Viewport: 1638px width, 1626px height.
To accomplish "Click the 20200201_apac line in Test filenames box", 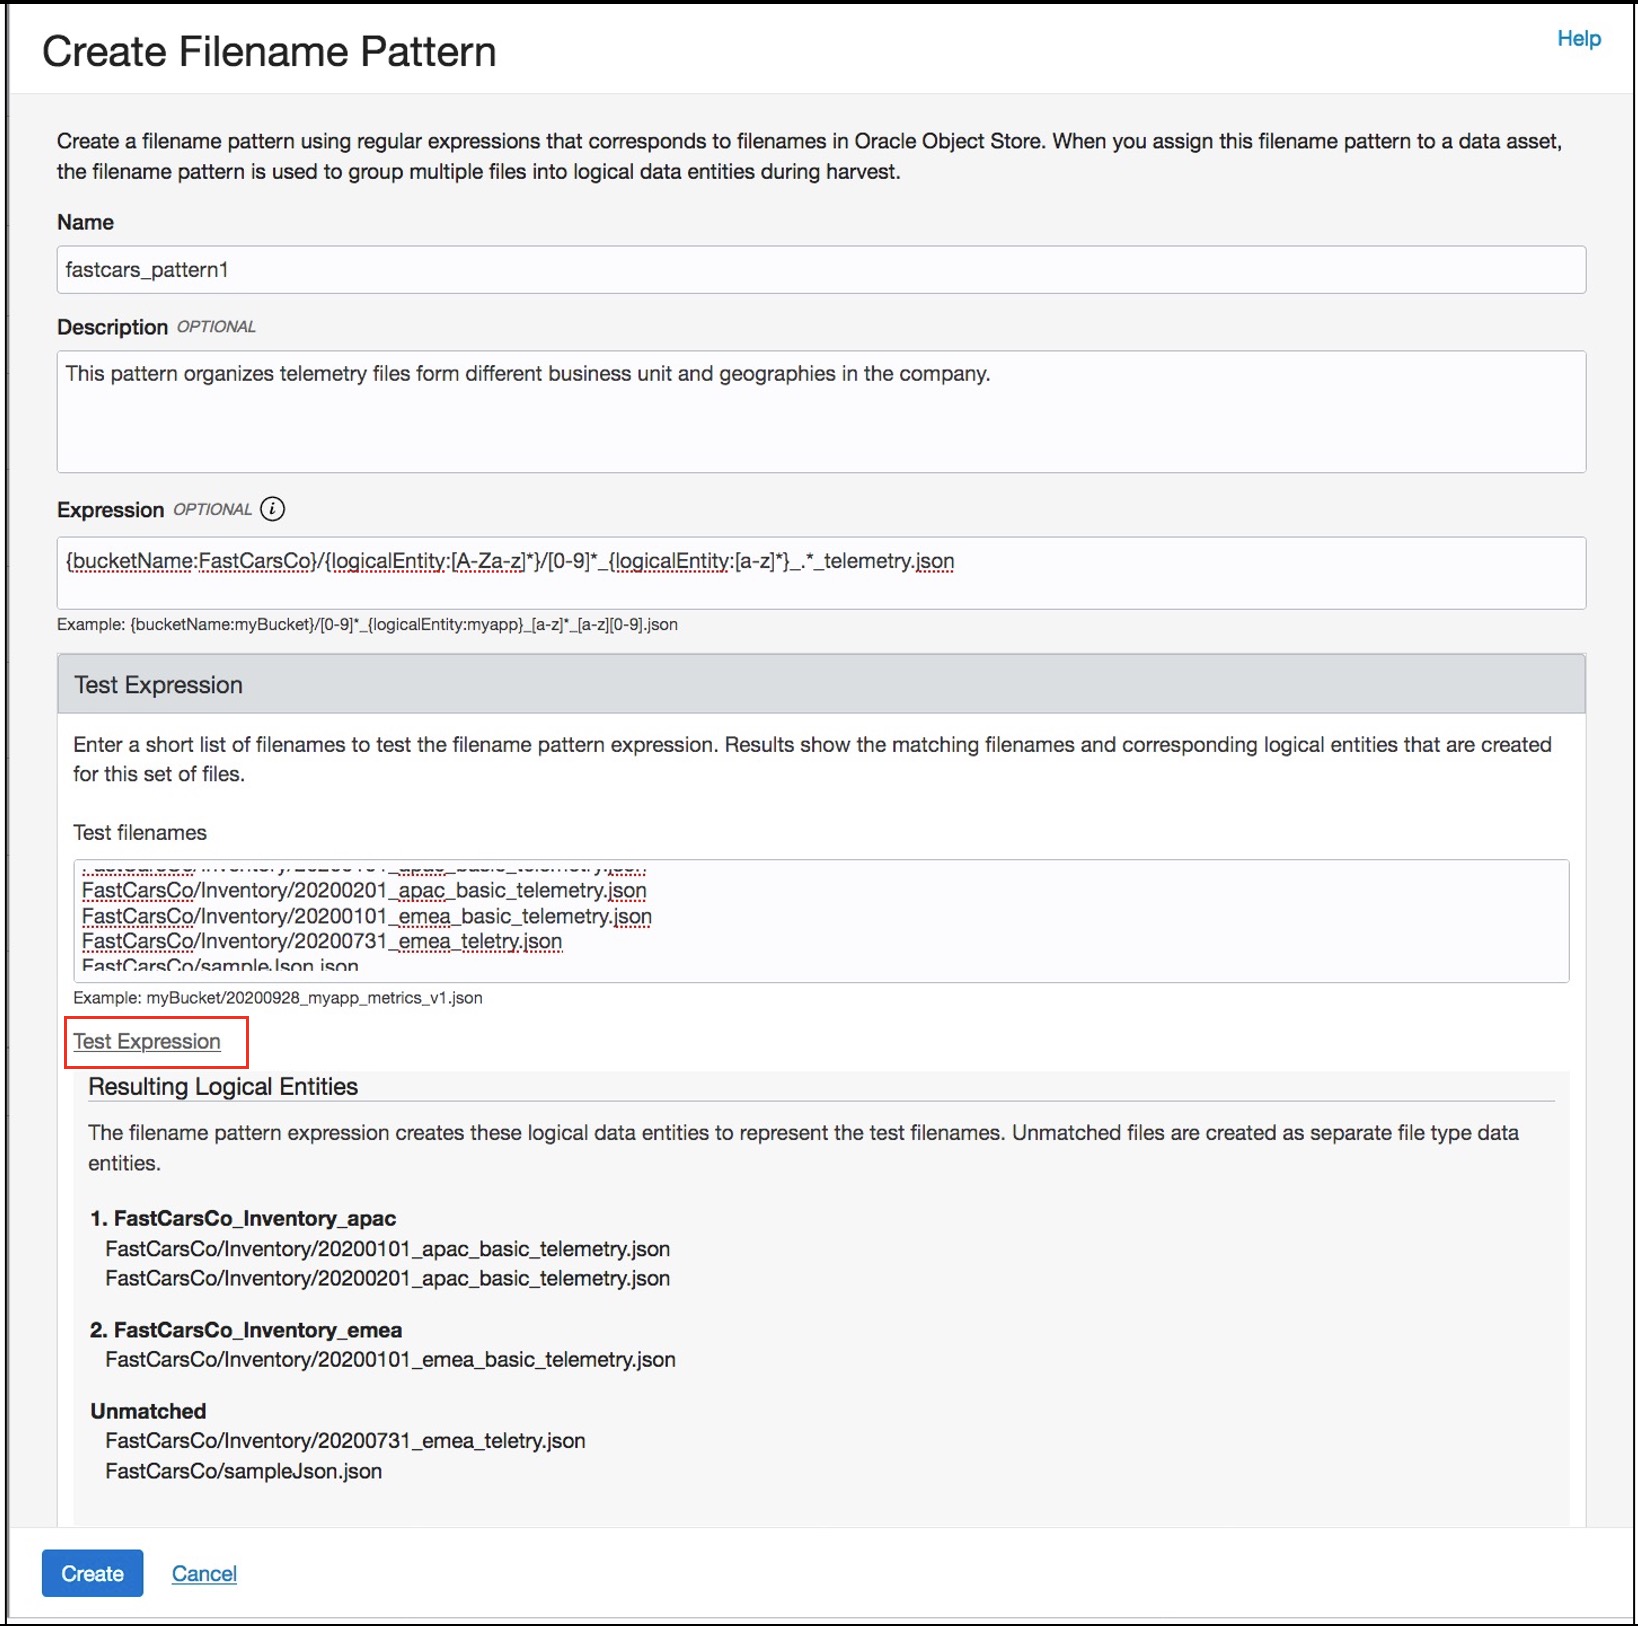I will click(364, 891).
